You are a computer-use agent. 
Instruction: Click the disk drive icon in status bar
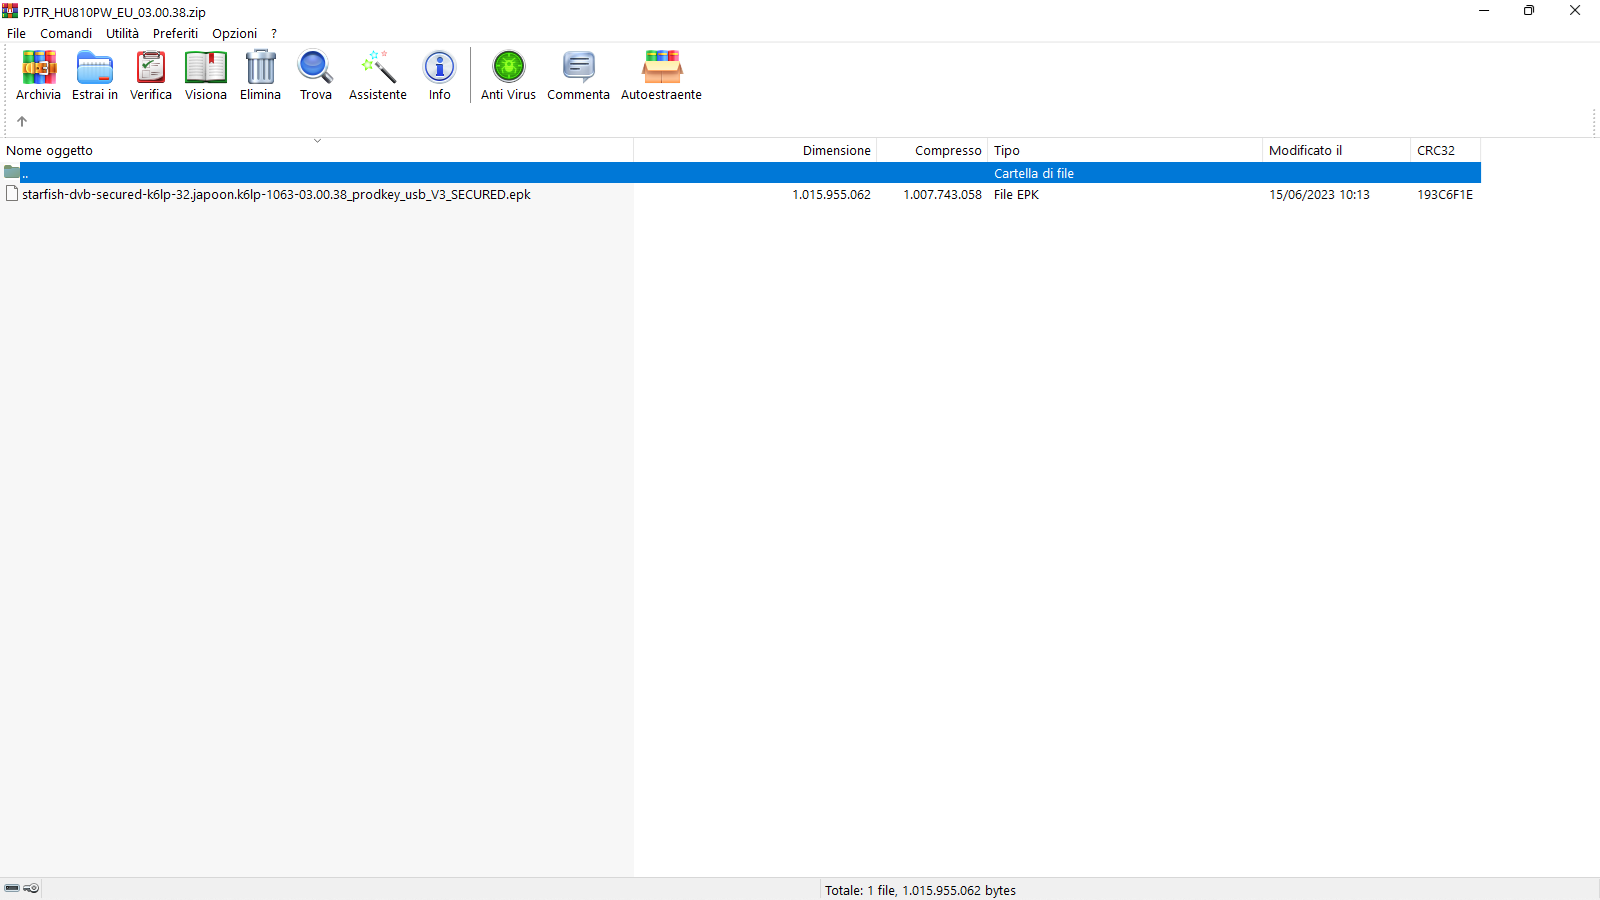click(x=12, y=888)
